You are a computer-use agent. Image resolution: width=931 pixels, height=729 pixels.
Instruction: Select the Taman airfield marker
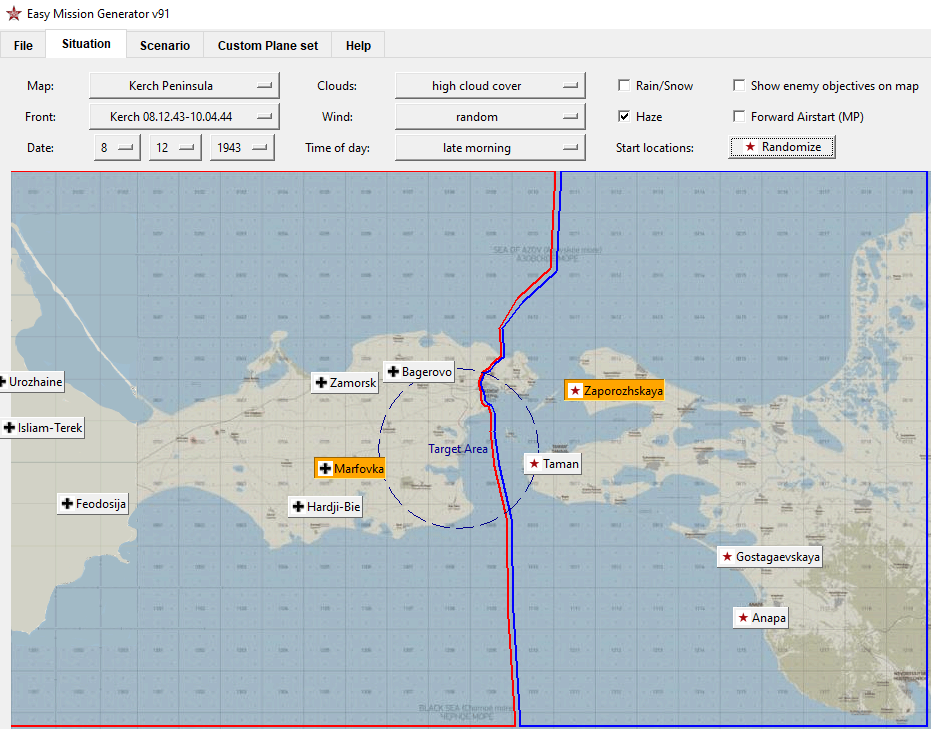[552, 464]
